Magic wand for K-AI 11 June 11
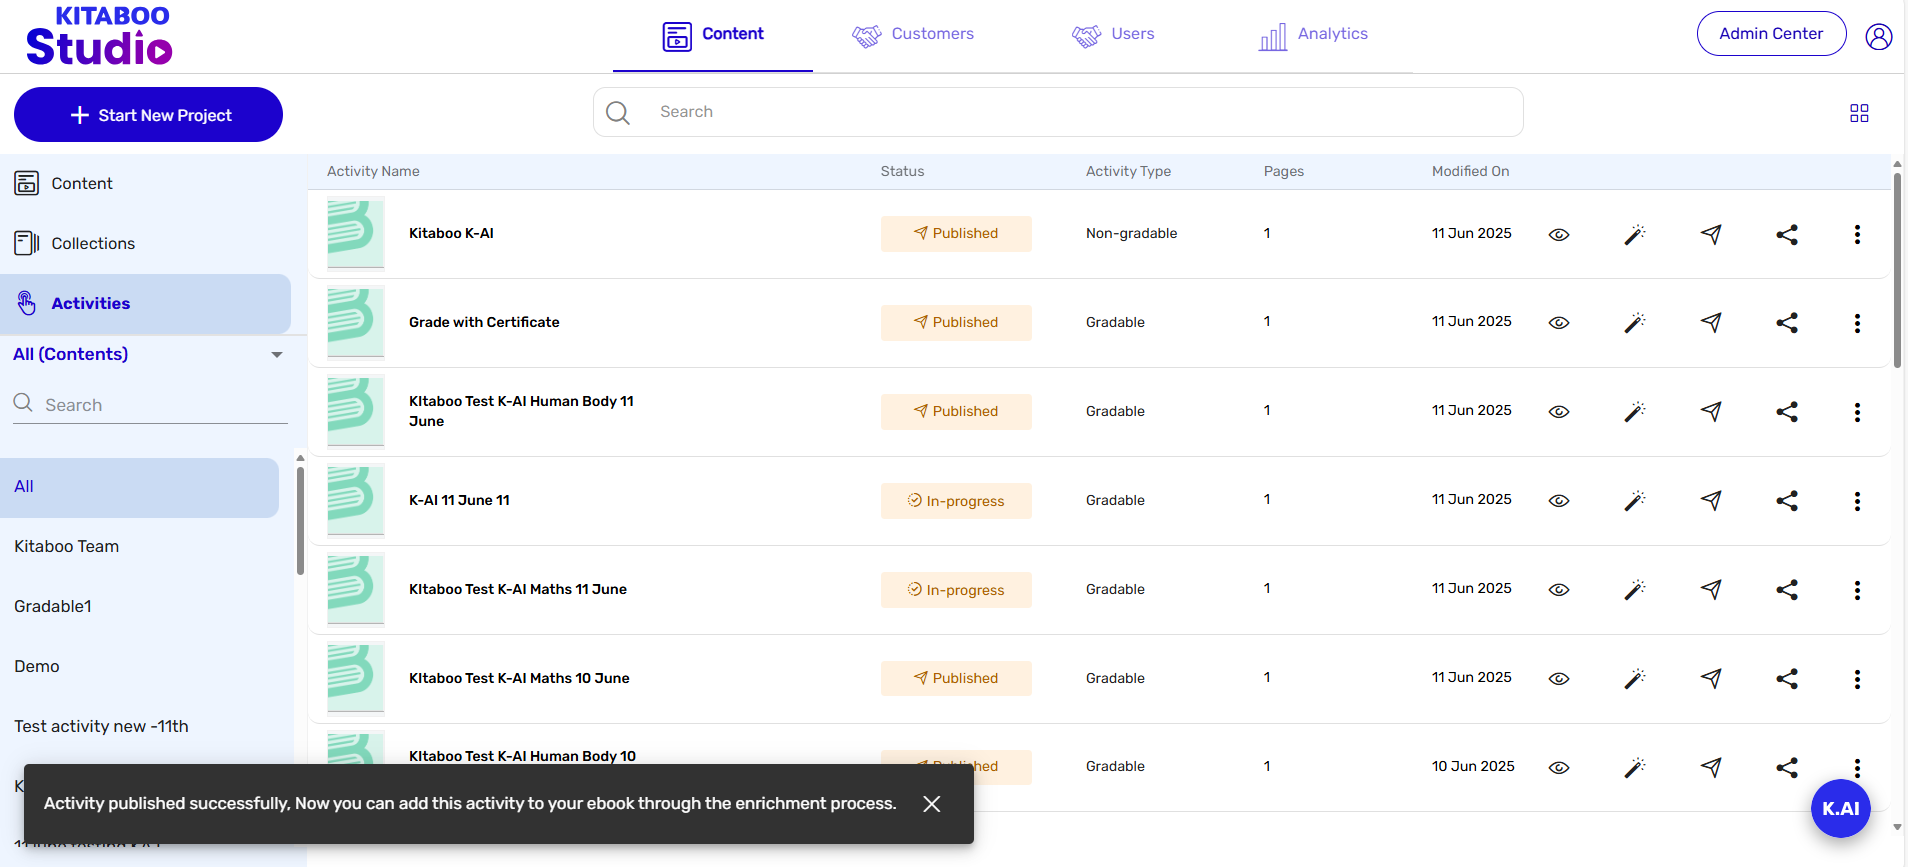The width and height of the screenshot is (1908, 867). click(x=1634, y=501)
